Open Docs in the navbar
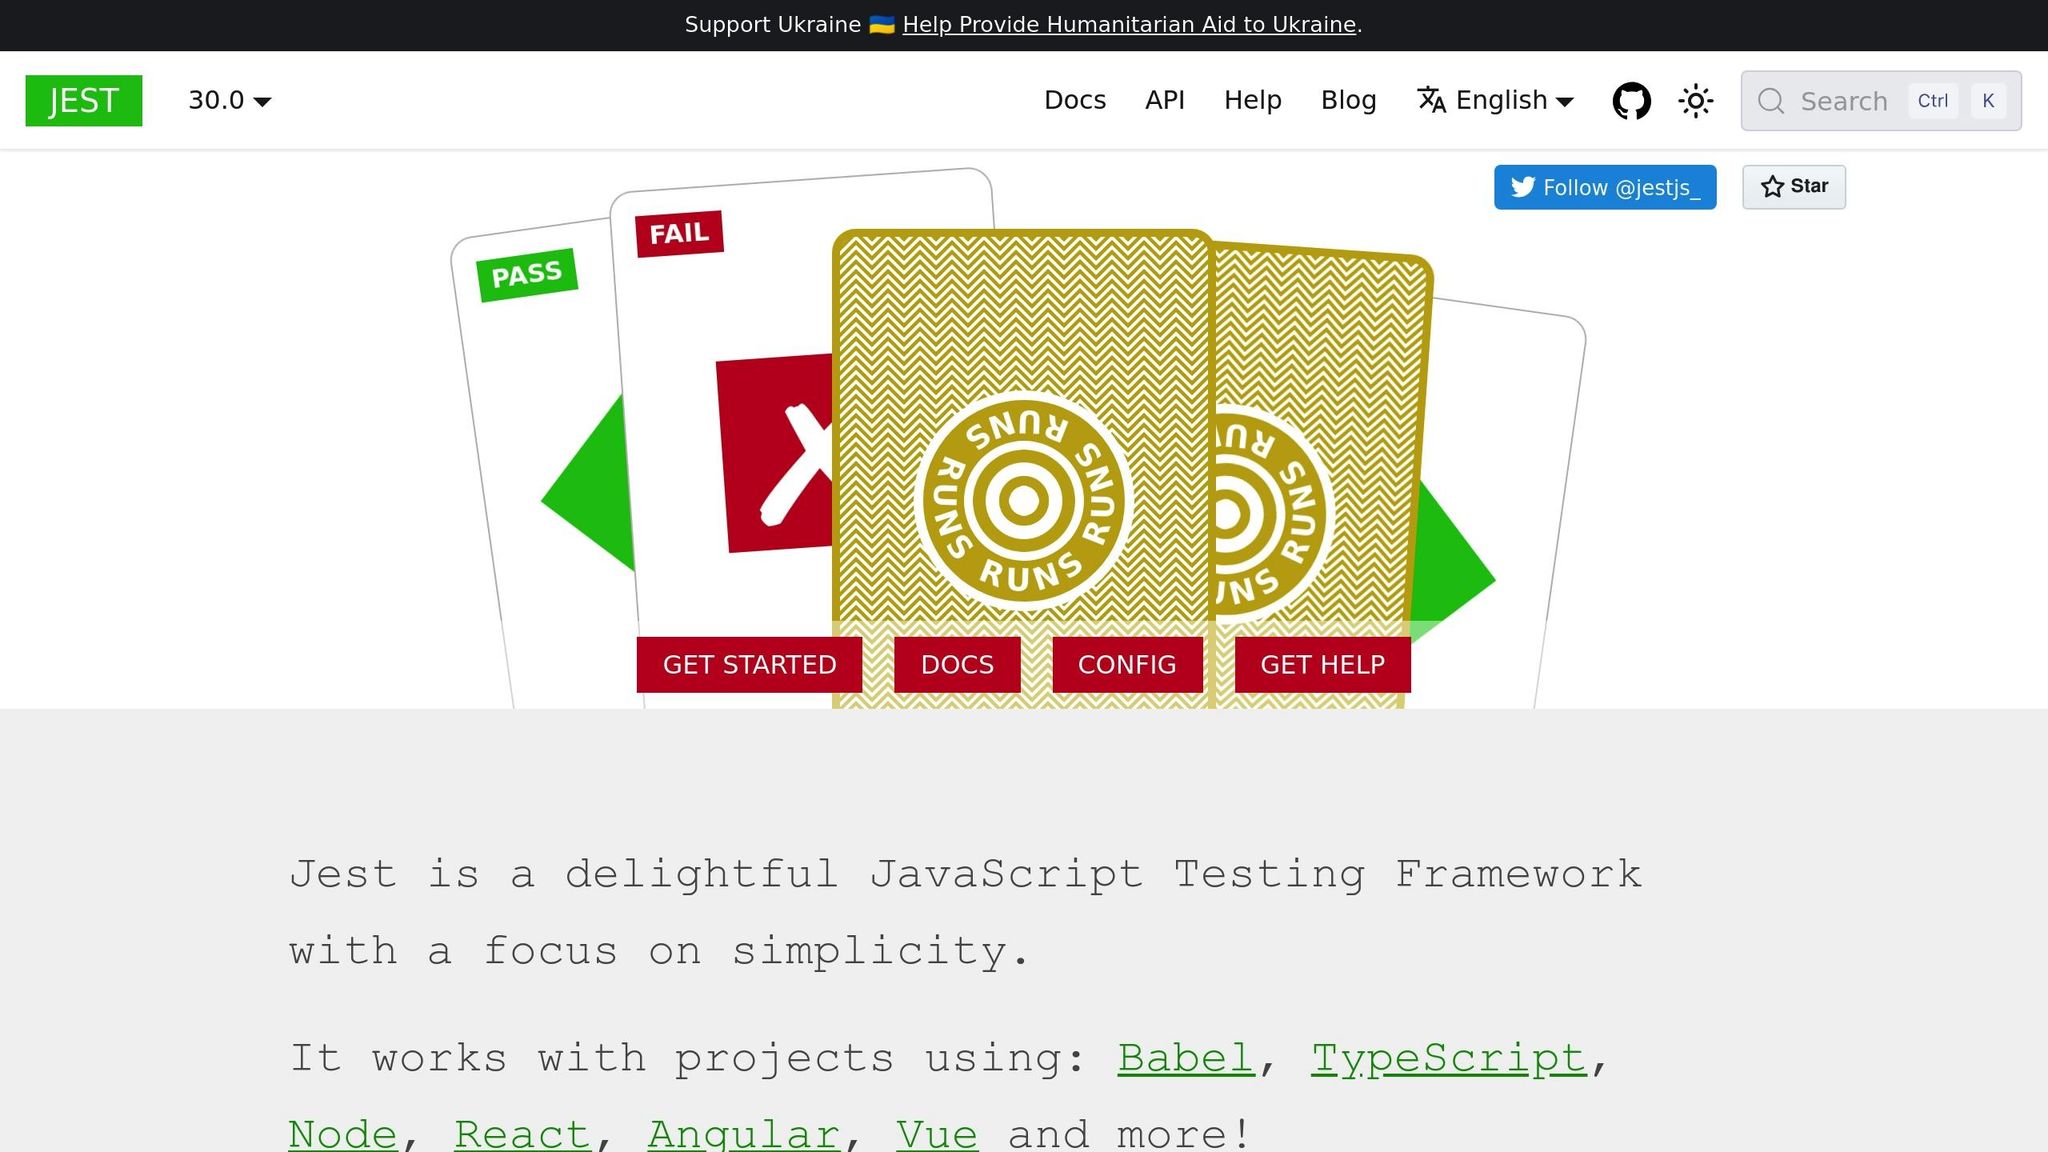Image resolution: width=2048 pixels, height=1152 pixels. click(1074, 101)
